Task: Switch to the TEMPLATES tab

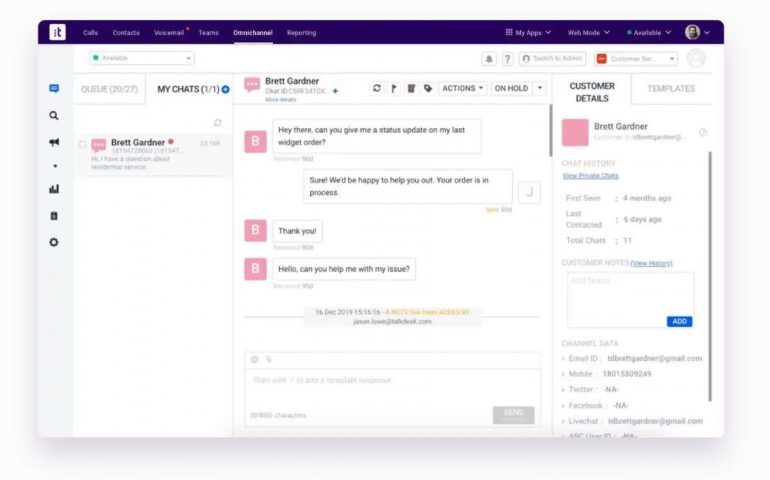Action: click(x=670, y=88)
